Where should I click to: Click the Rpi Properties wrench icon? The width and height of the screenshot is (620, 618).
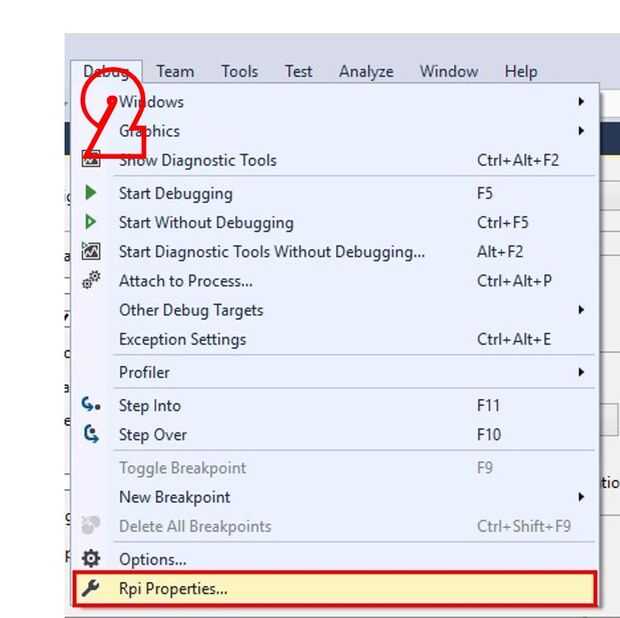[91, 588]
